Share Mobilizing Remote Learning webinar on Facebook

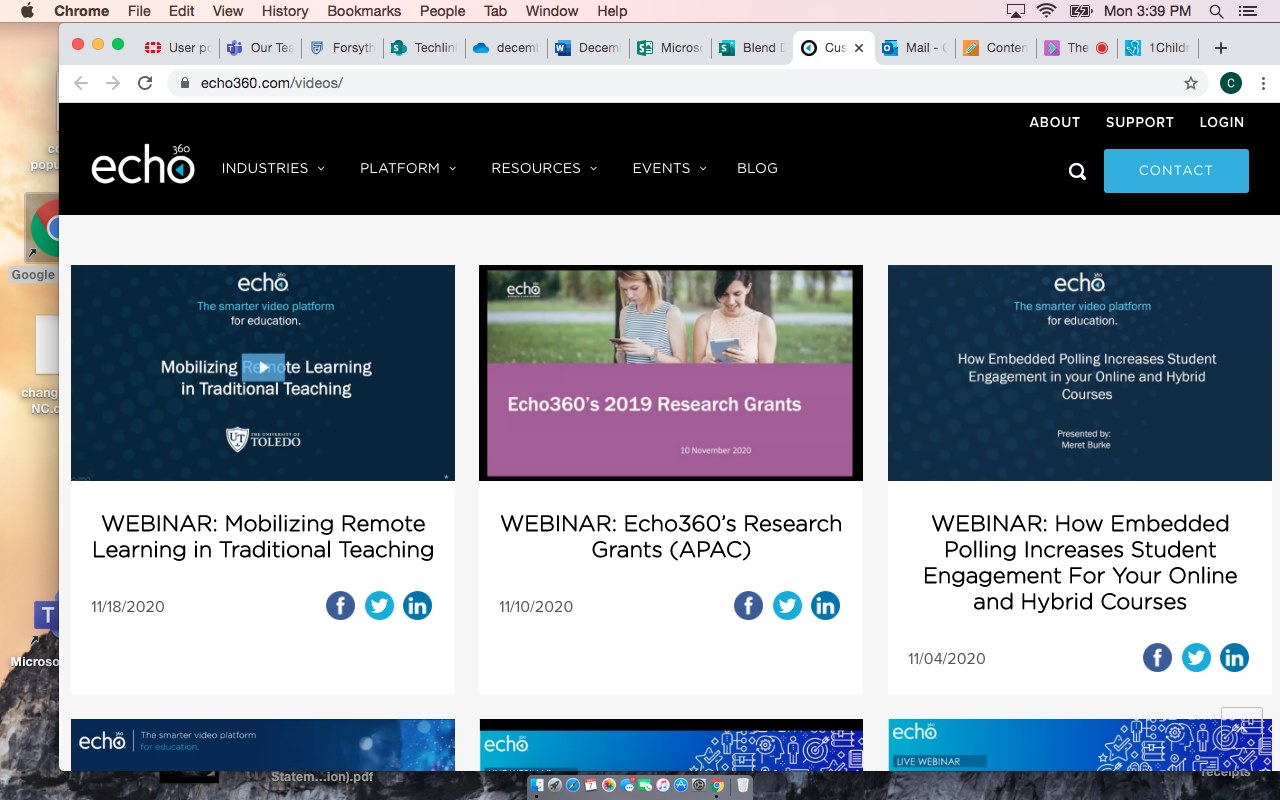340,606
